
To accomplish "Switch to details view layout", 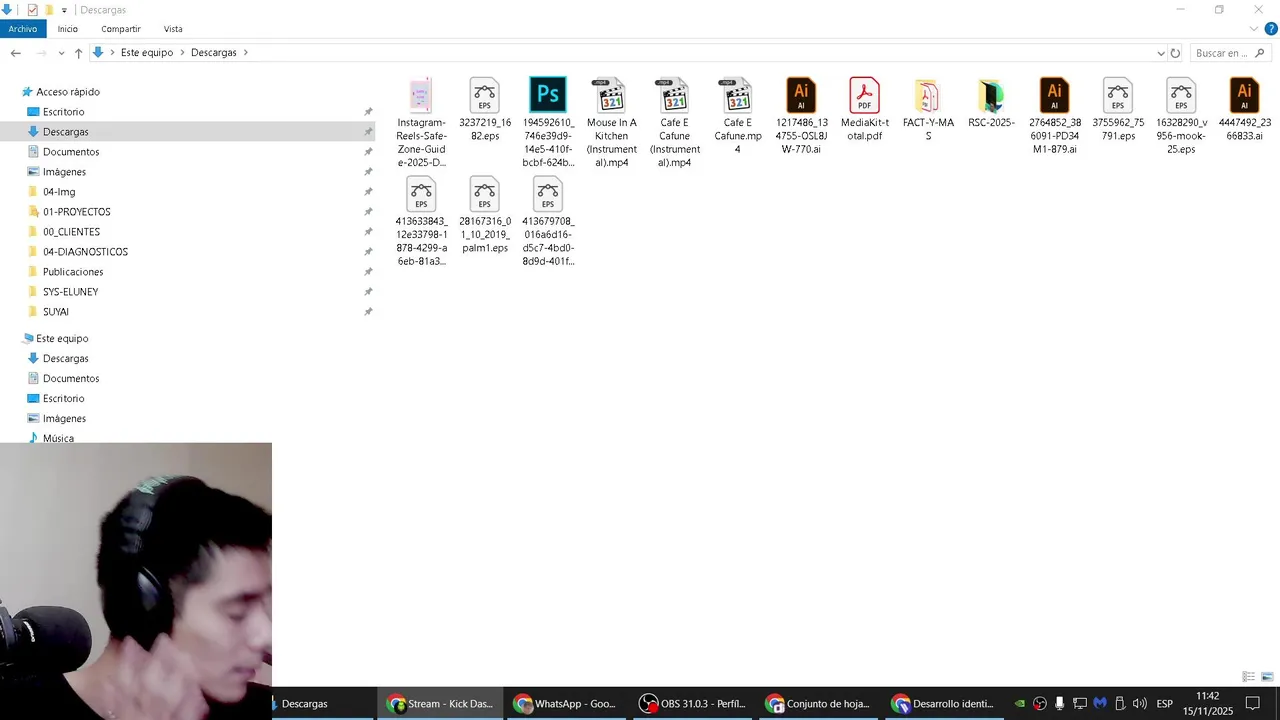I will (x=1248, y=677).
